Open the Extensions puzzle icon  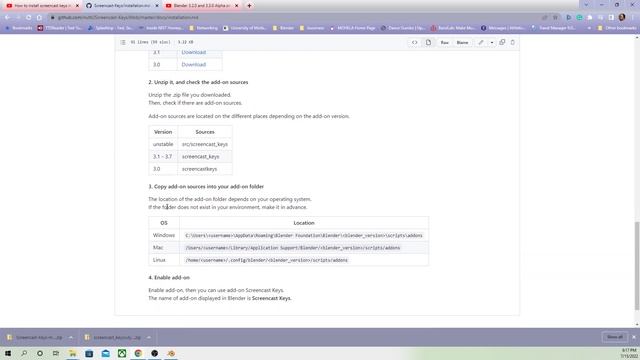pos(590,18)
